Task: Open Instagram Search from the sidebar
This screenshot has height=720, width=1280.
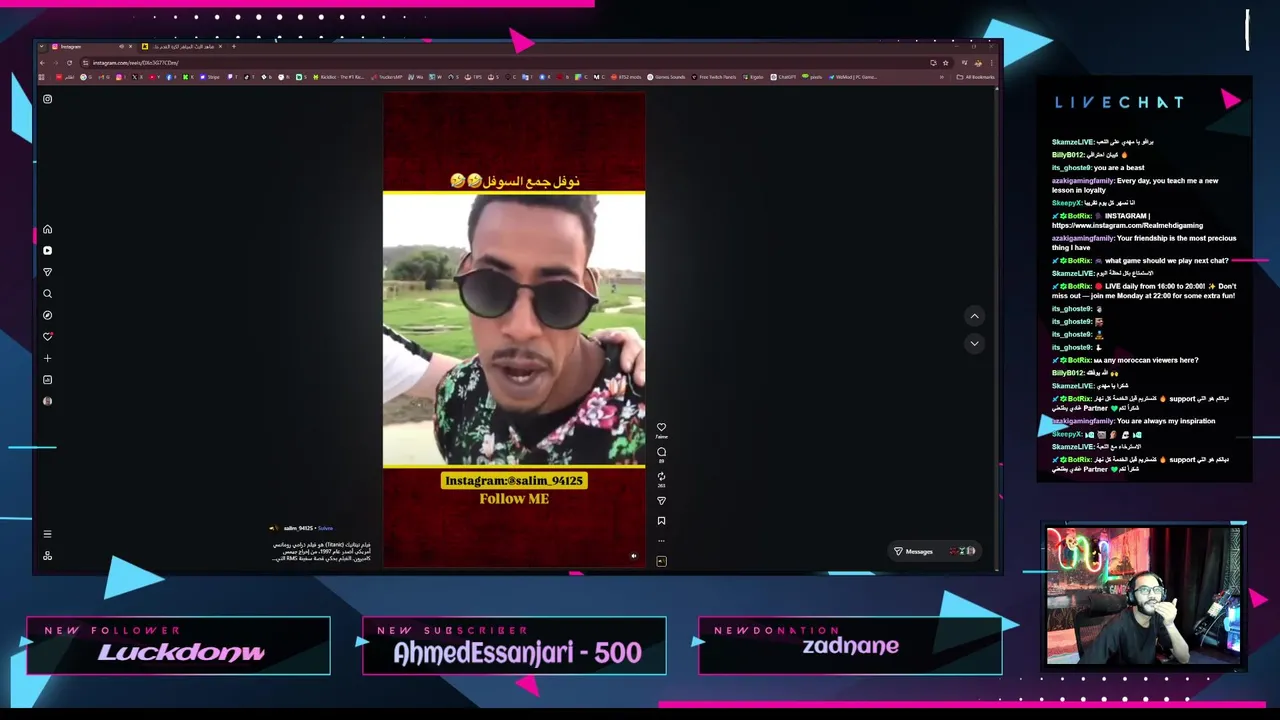Action: (47, 294)
